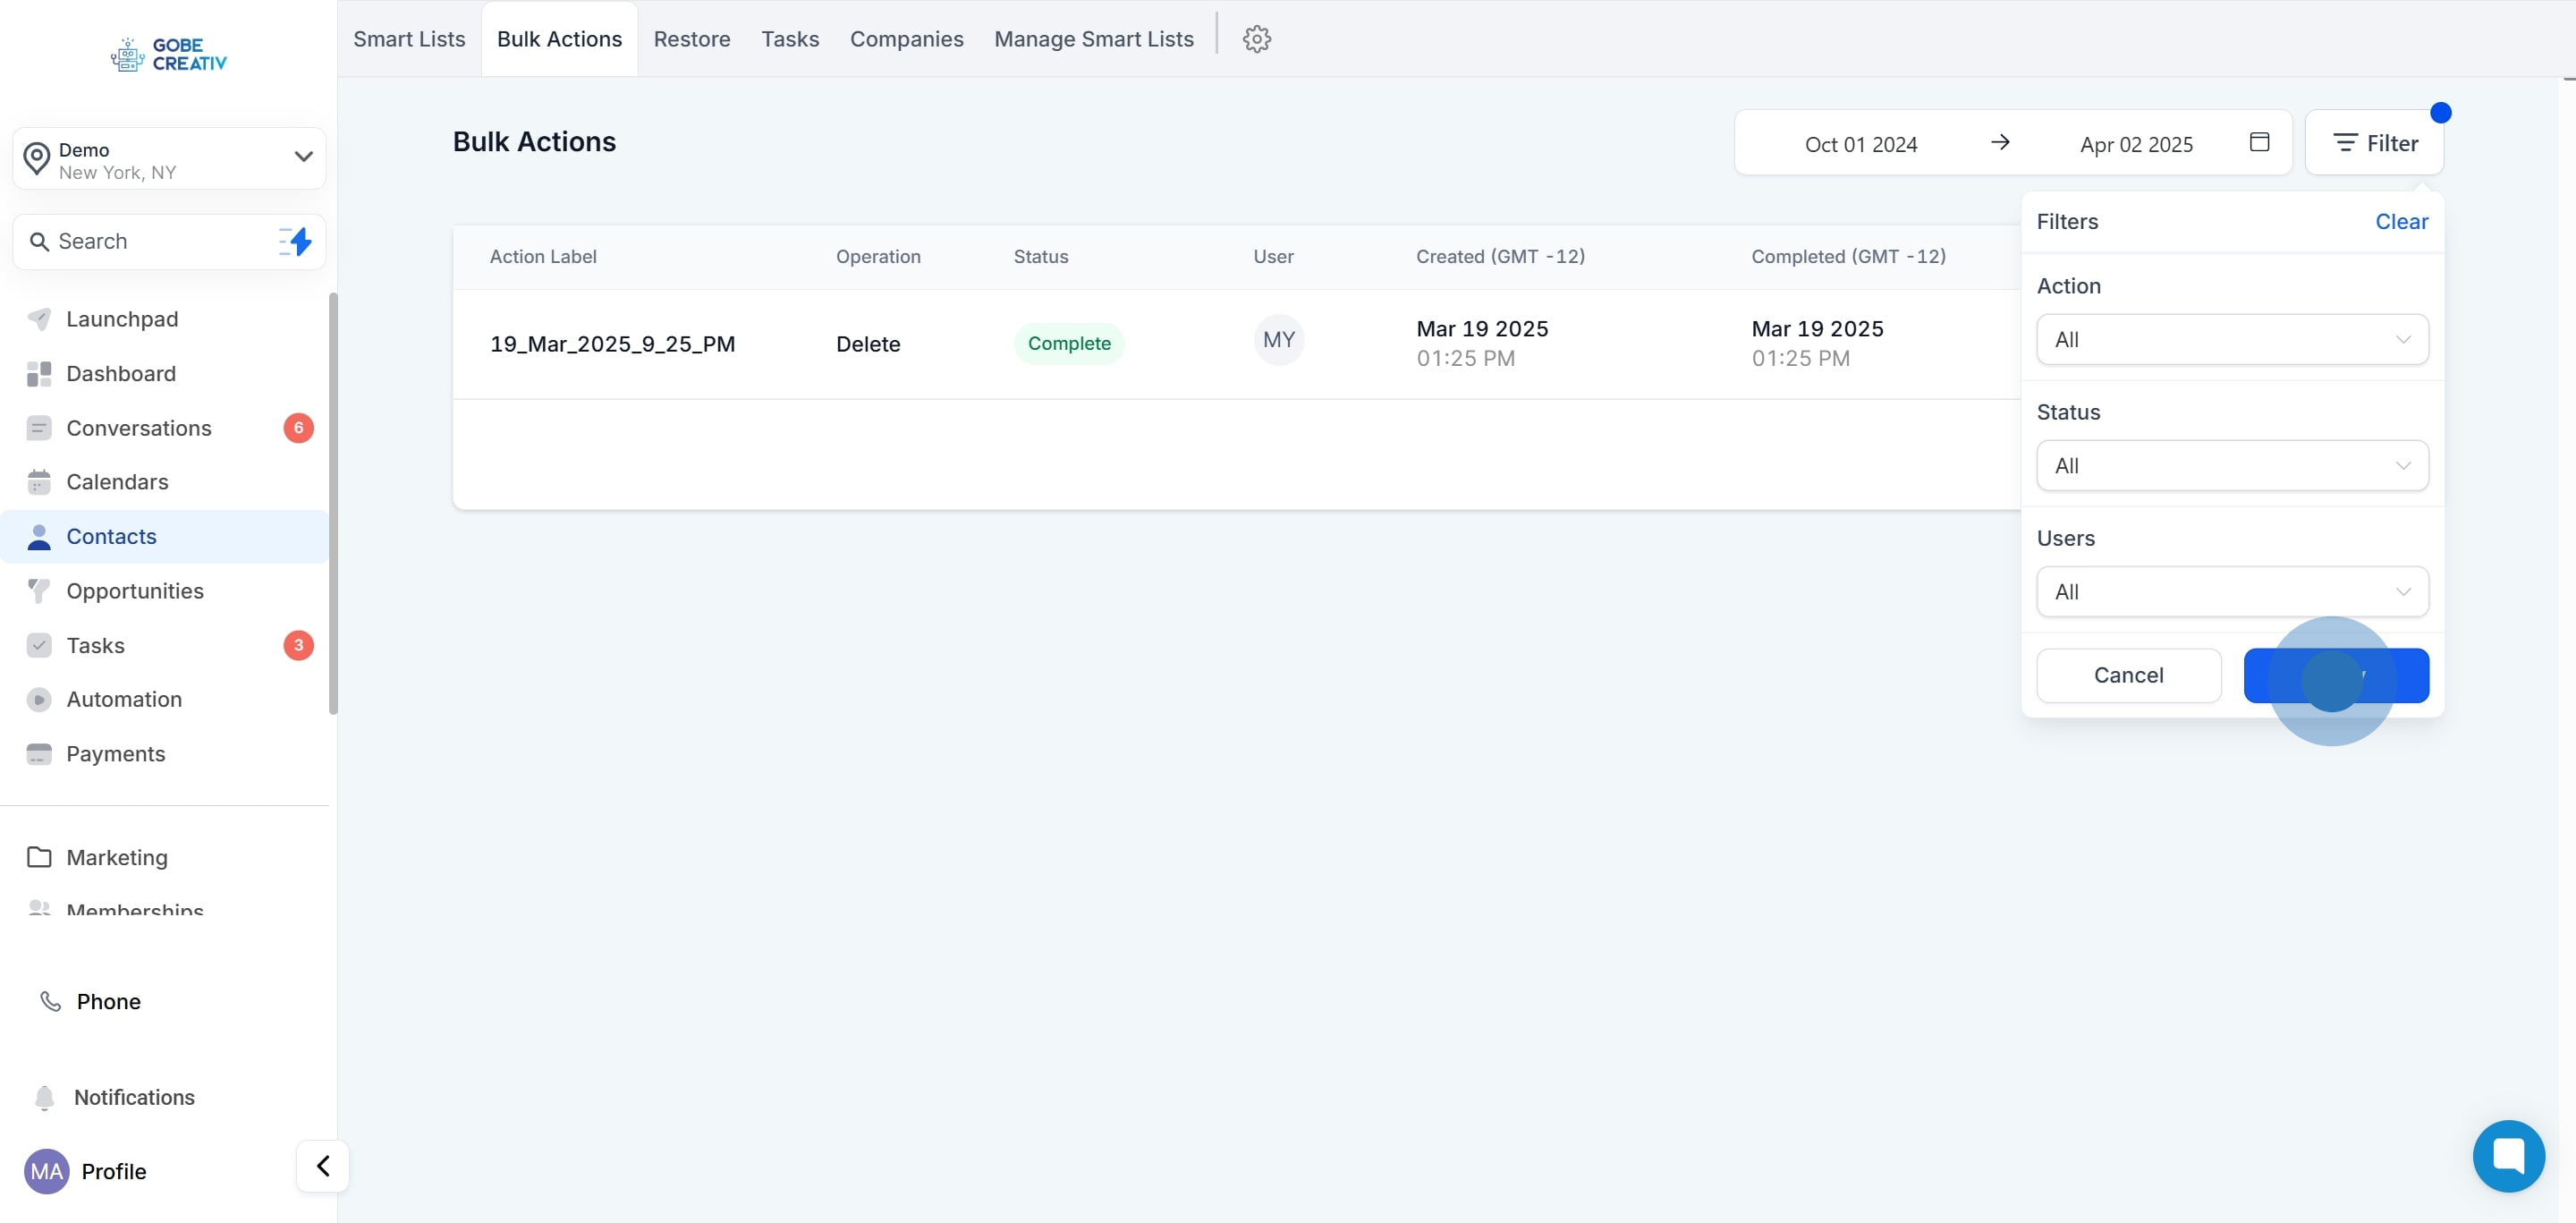Open the settings gear icon

point(1256,39)
